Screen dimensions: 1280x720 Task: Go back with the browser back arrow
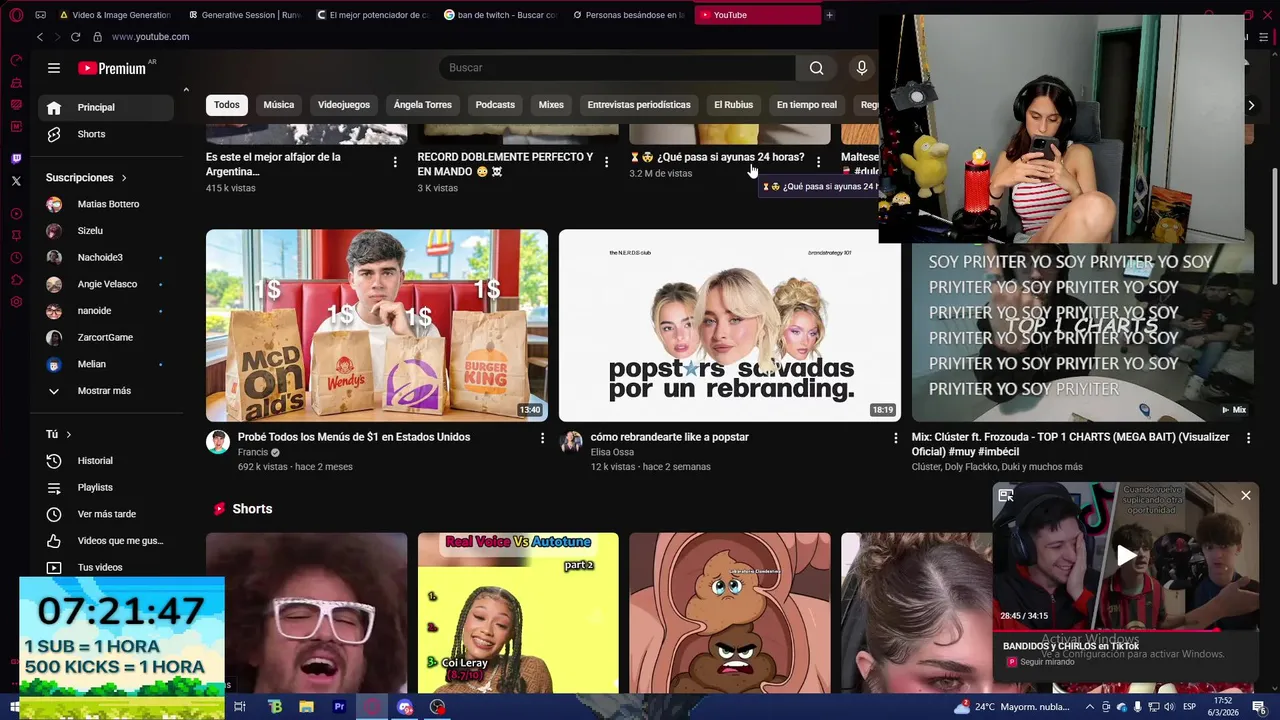click(40, 37)
